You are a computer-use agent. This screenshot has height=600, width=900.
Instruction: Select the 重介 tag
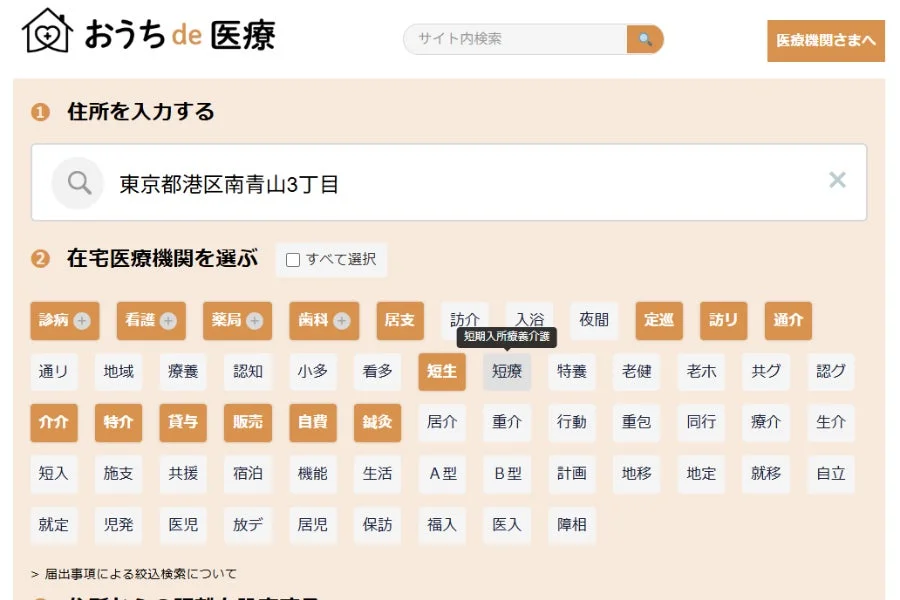click(507, 423)
